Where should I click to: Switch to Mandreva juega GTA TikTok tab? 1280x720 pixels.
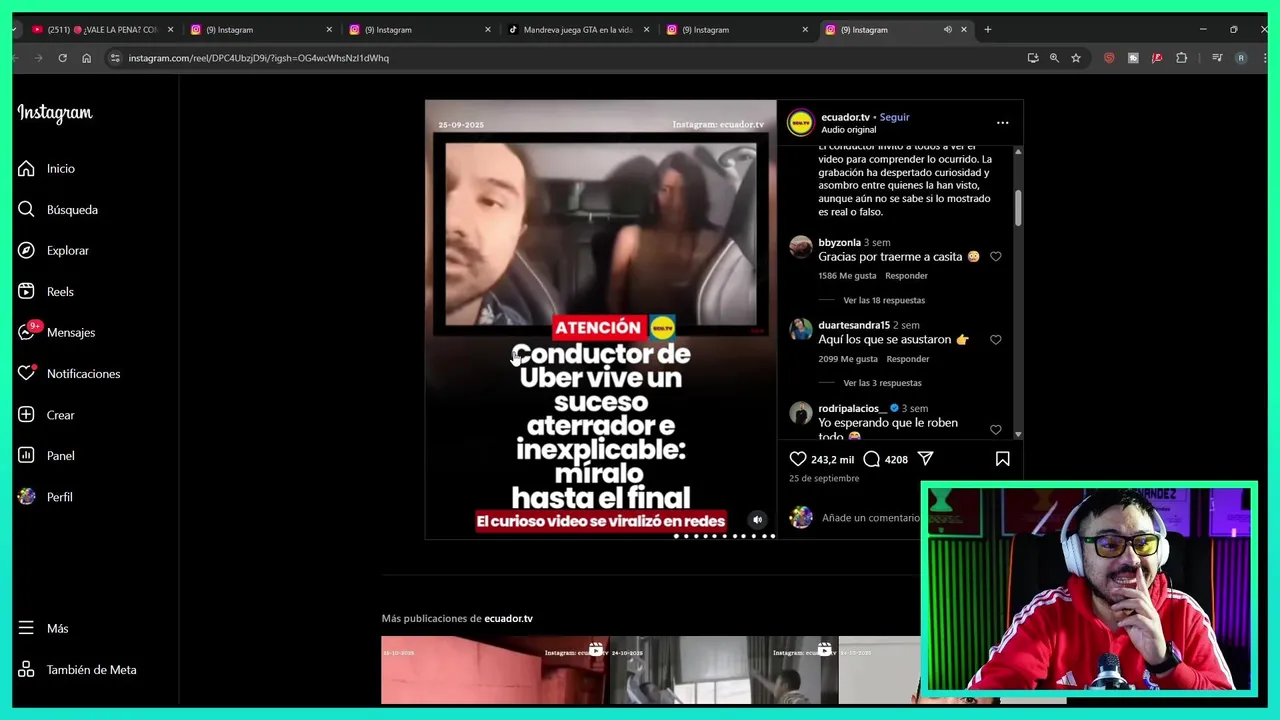pos(578,30)
